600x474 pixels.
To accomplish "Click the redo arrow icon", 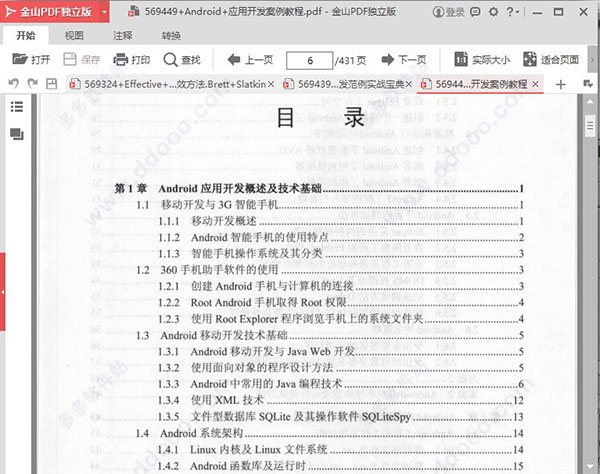I will pyautogui.click(x=33, y=83).
